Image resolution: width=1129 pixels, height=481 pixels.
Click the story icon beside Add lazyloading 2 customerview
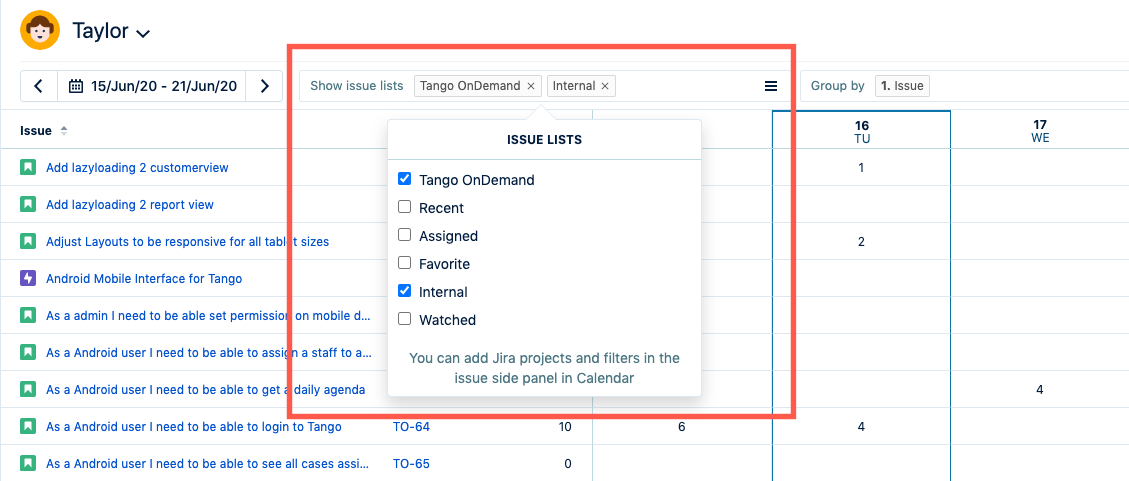[28, 168]
